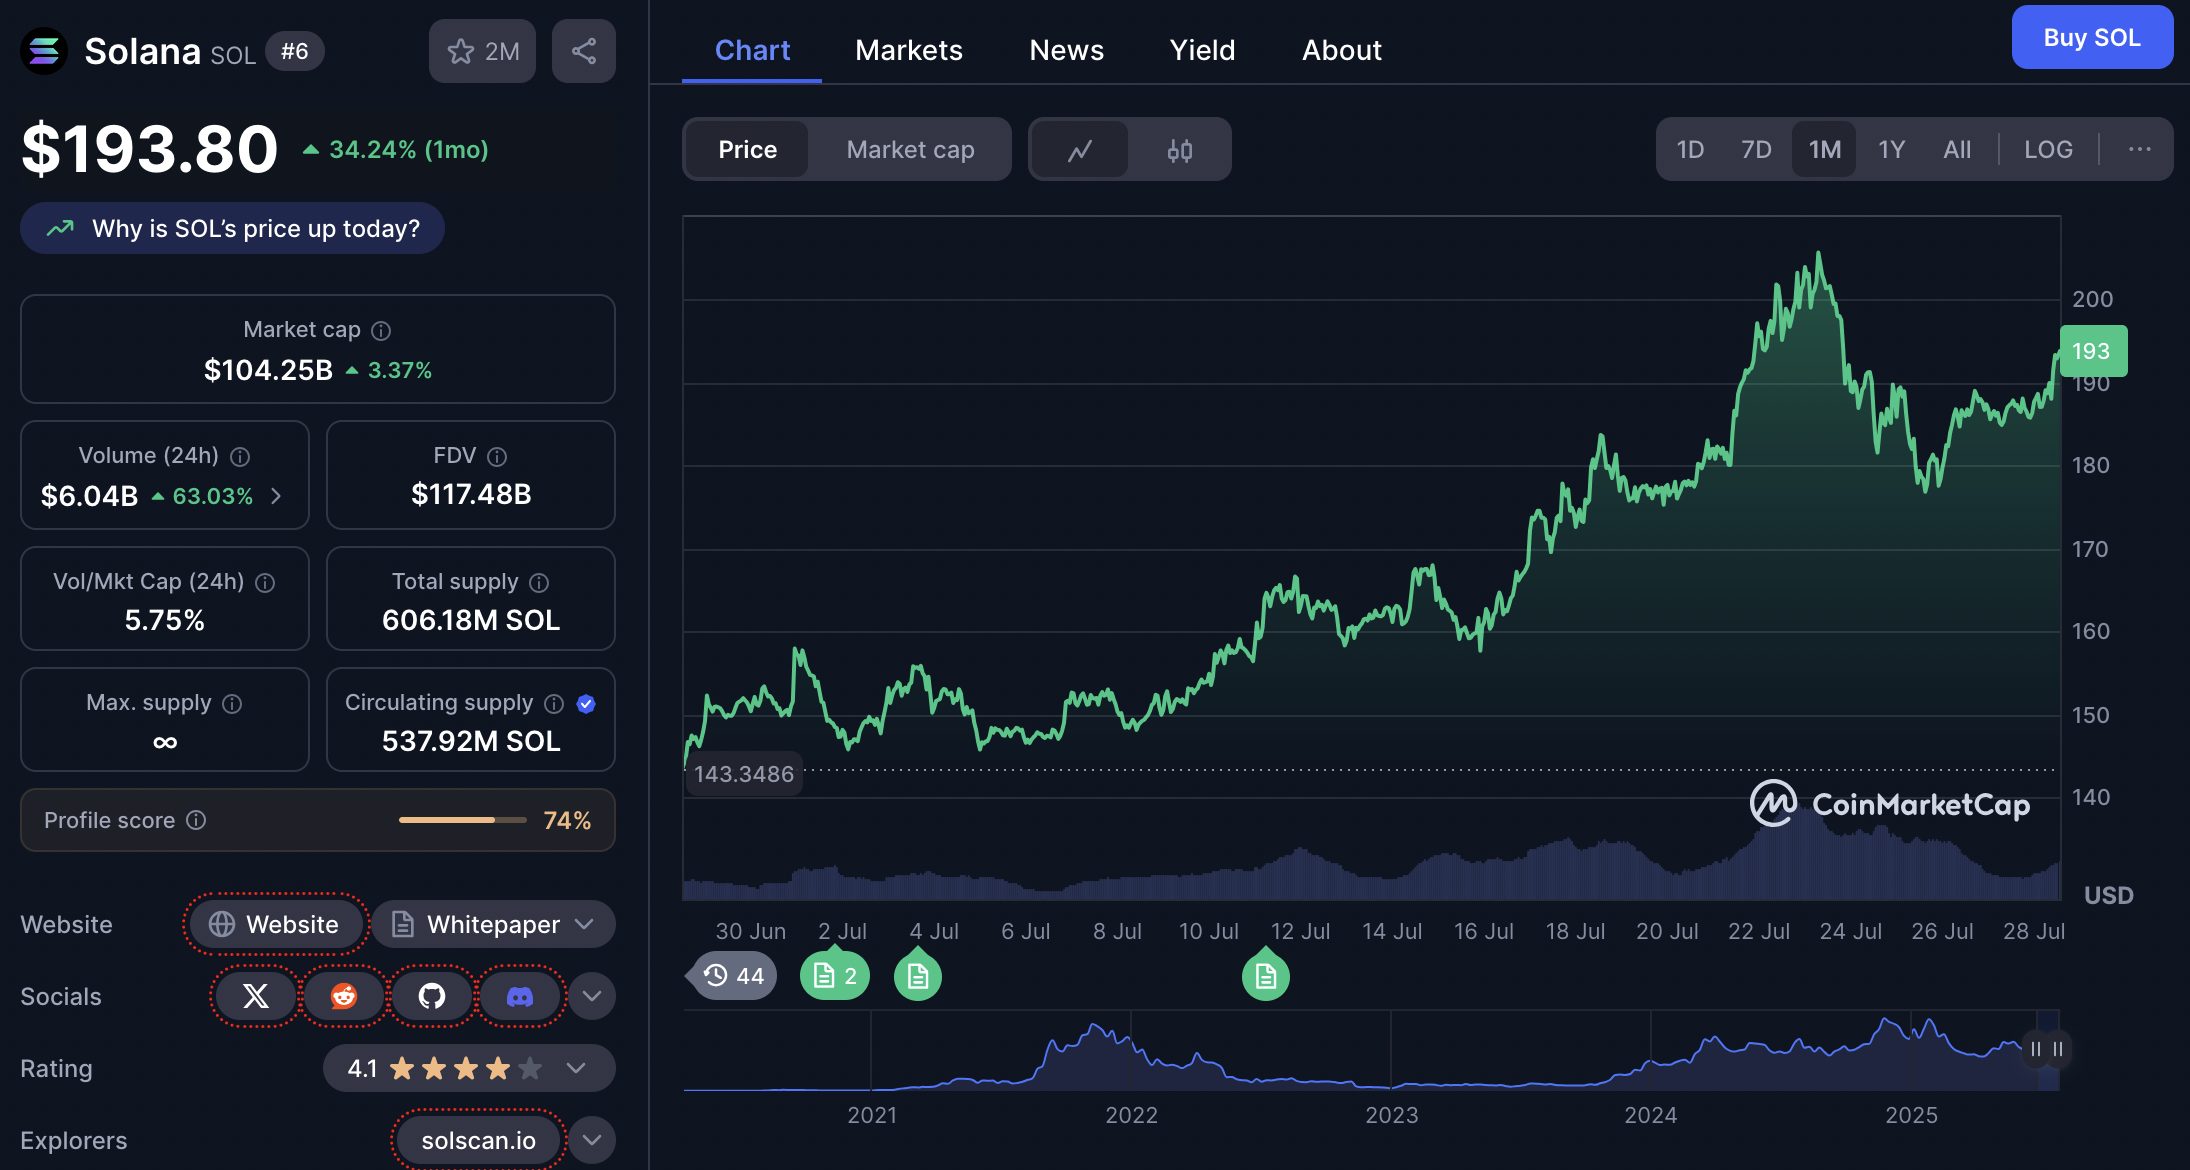
Task: Select the 1Y time range
Action: pyautogui.click(x=1891, y=150)
